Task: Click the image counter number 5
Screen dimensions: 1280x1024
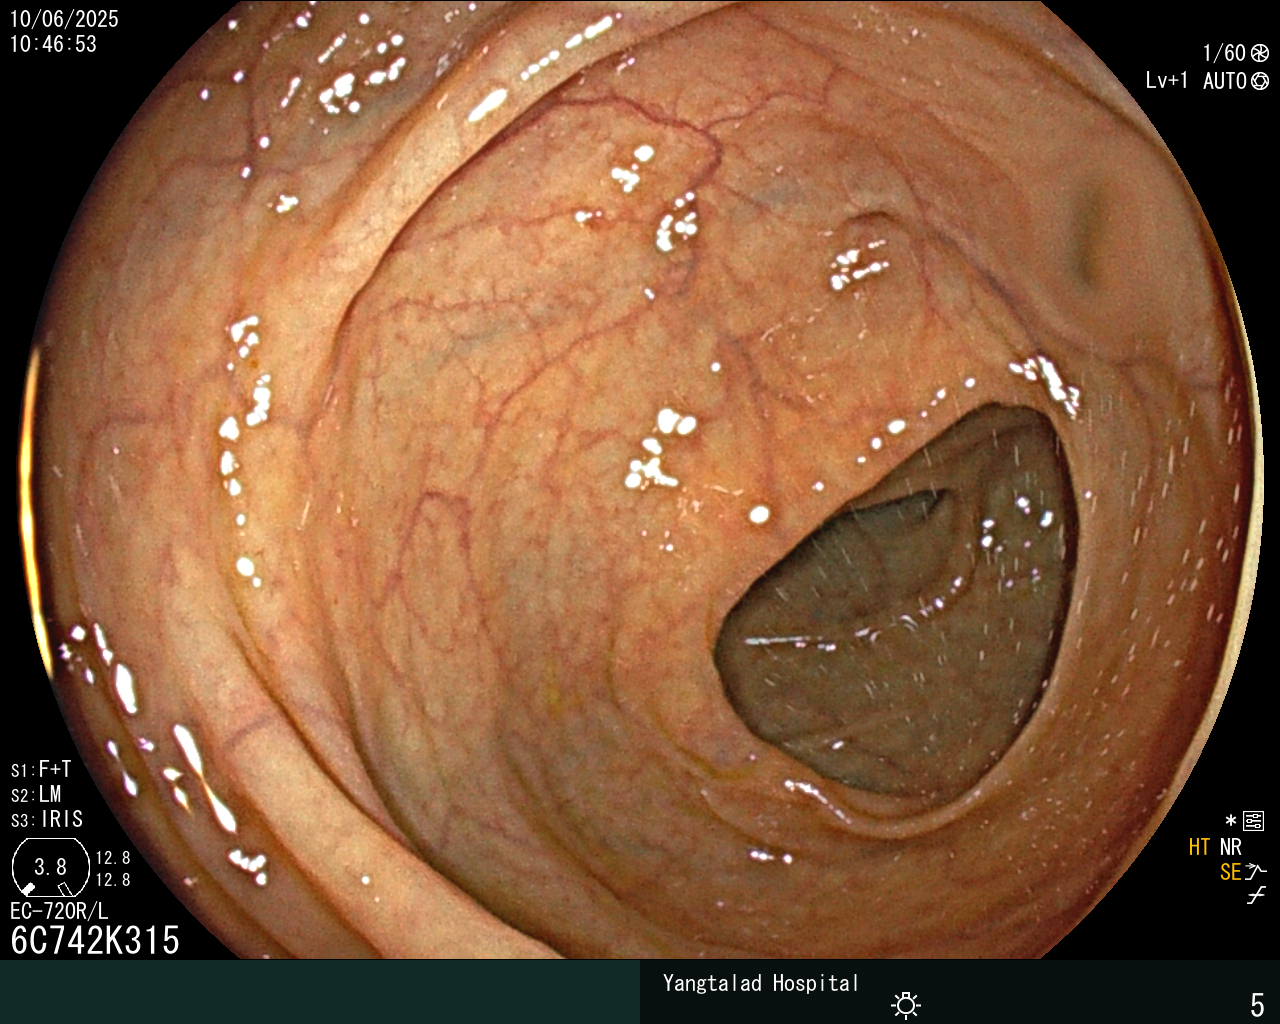Action: point(1257,1004)
